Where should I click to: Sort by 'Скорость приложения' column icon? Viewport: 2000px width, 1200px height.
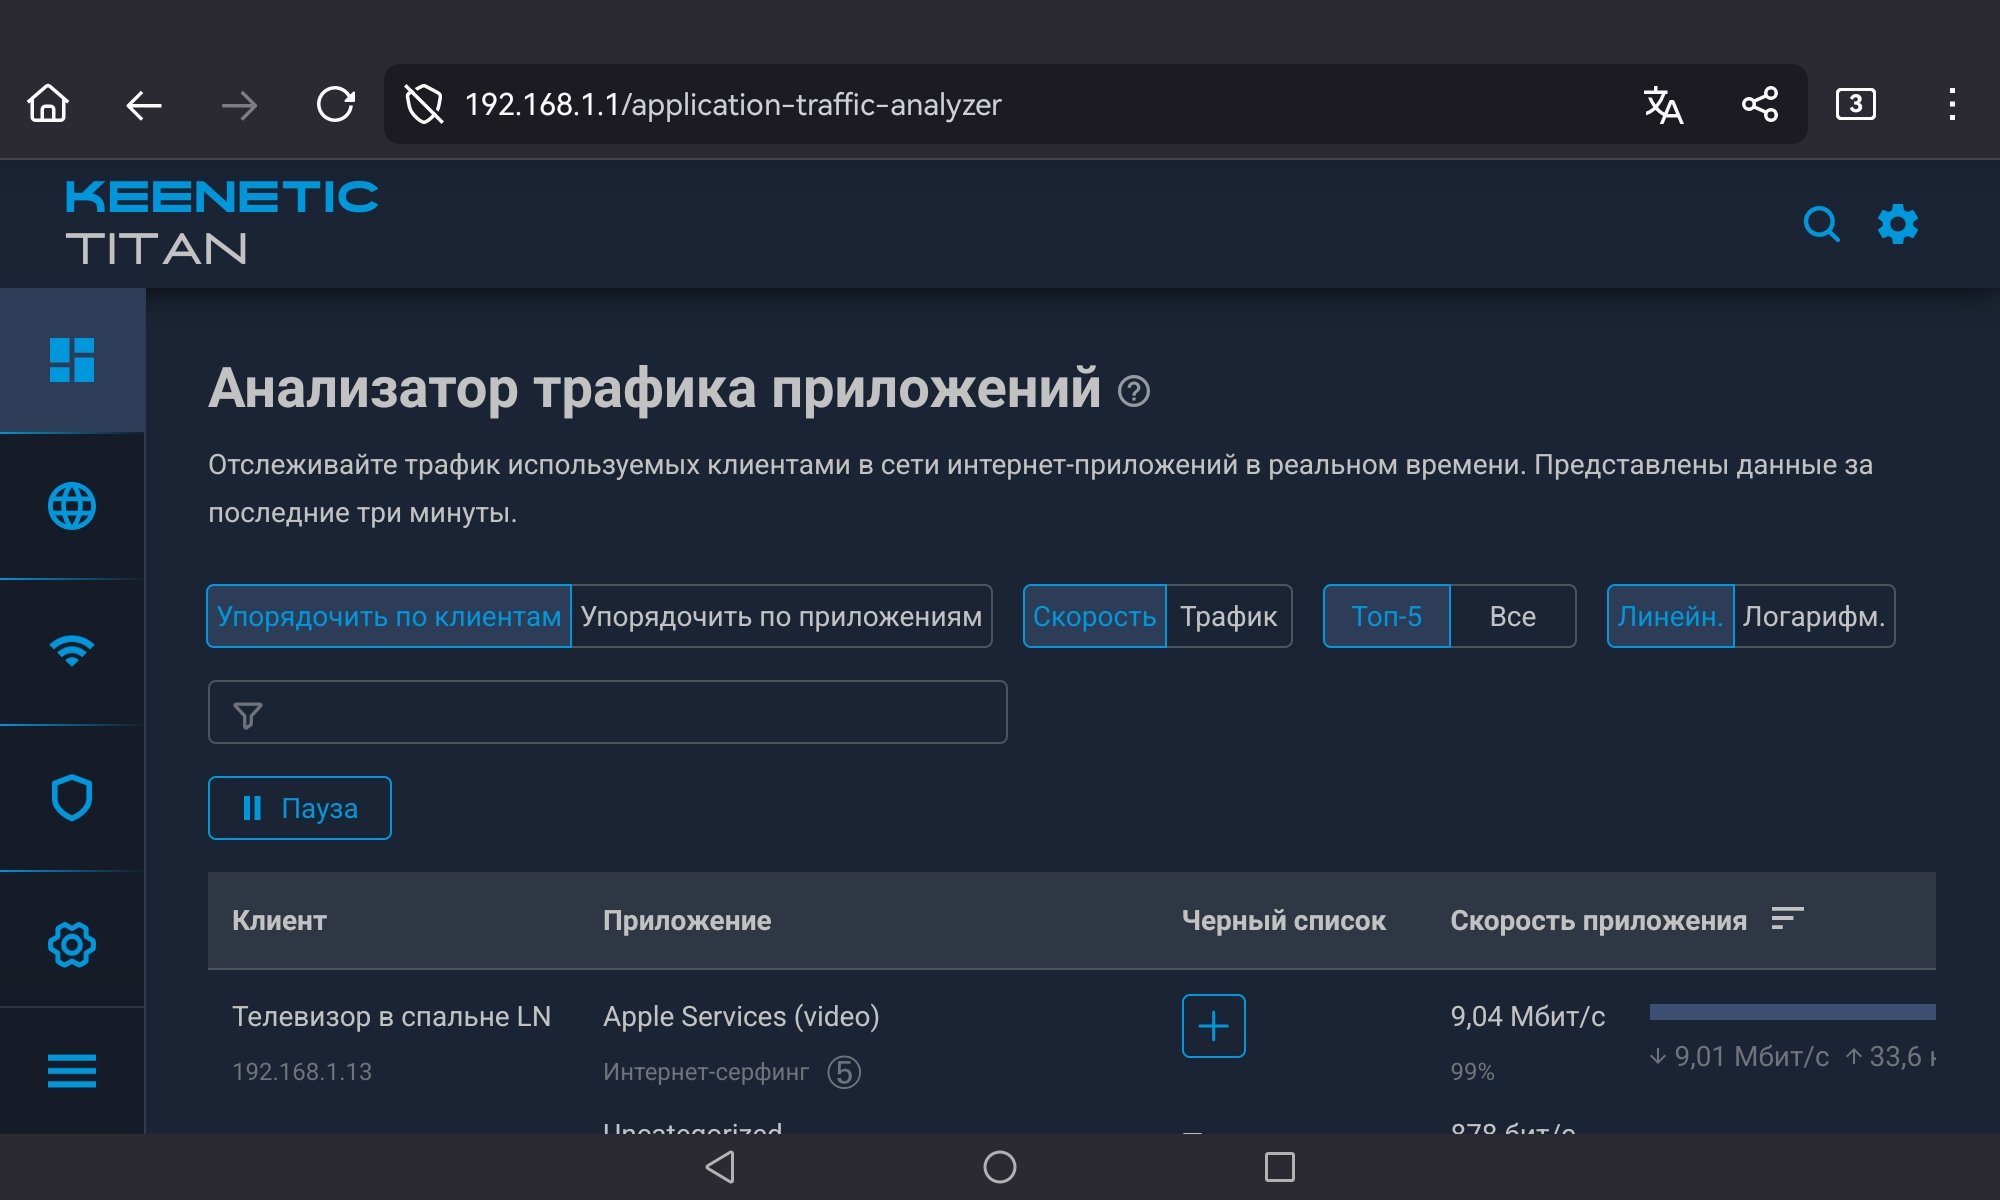tap(1787, 918)
